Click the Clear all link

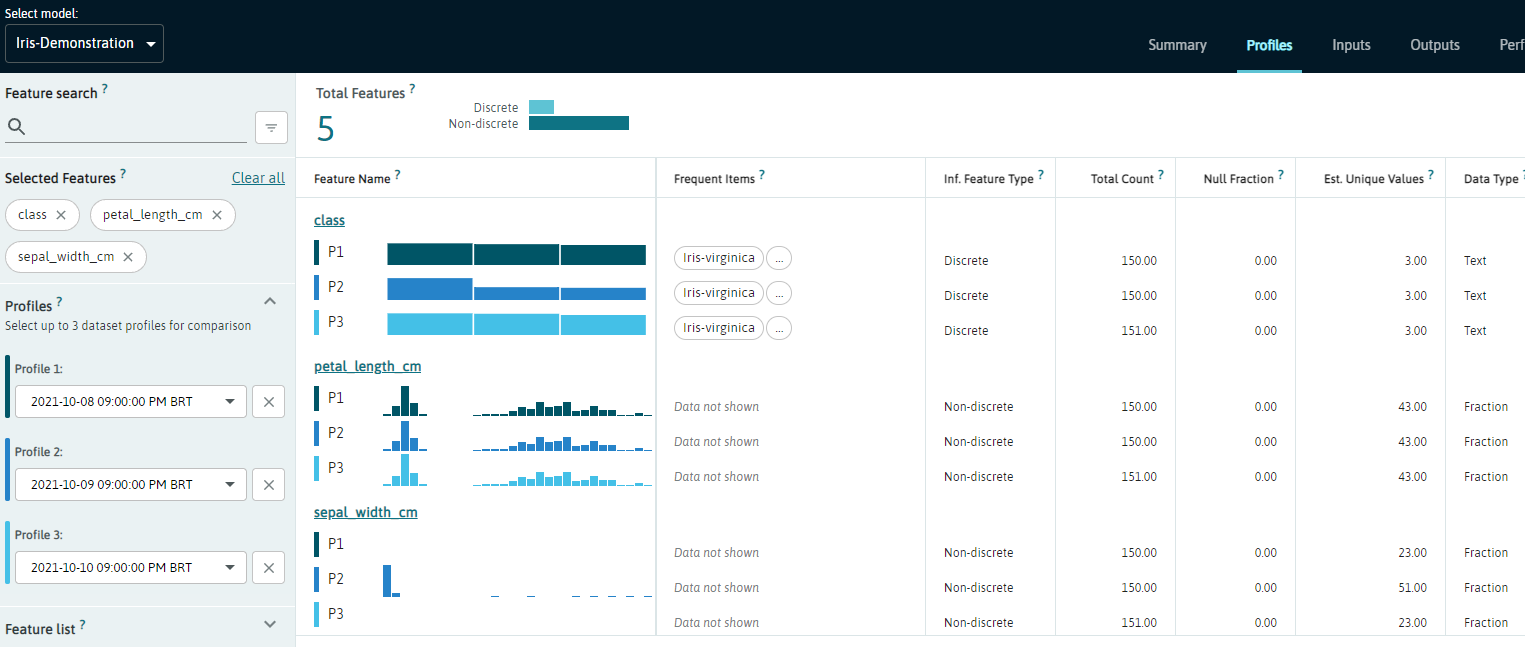pyautogui.click(x=258, y=178)
